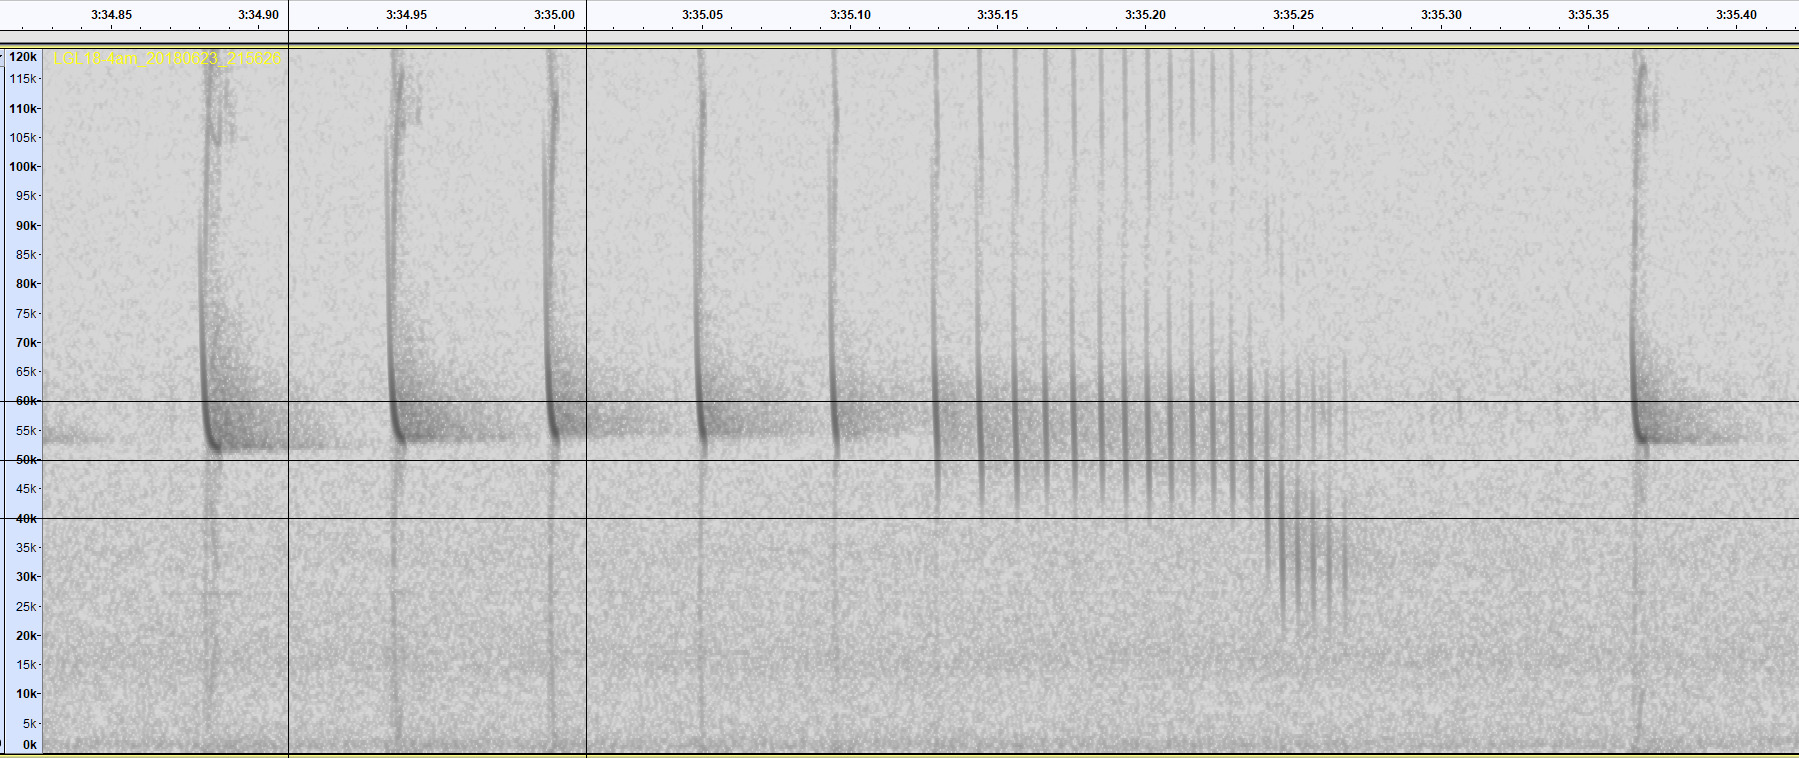This screenshot has width=1799, height=758.
Task: Click the 80k frequency axis label
Action: [26, 284]
